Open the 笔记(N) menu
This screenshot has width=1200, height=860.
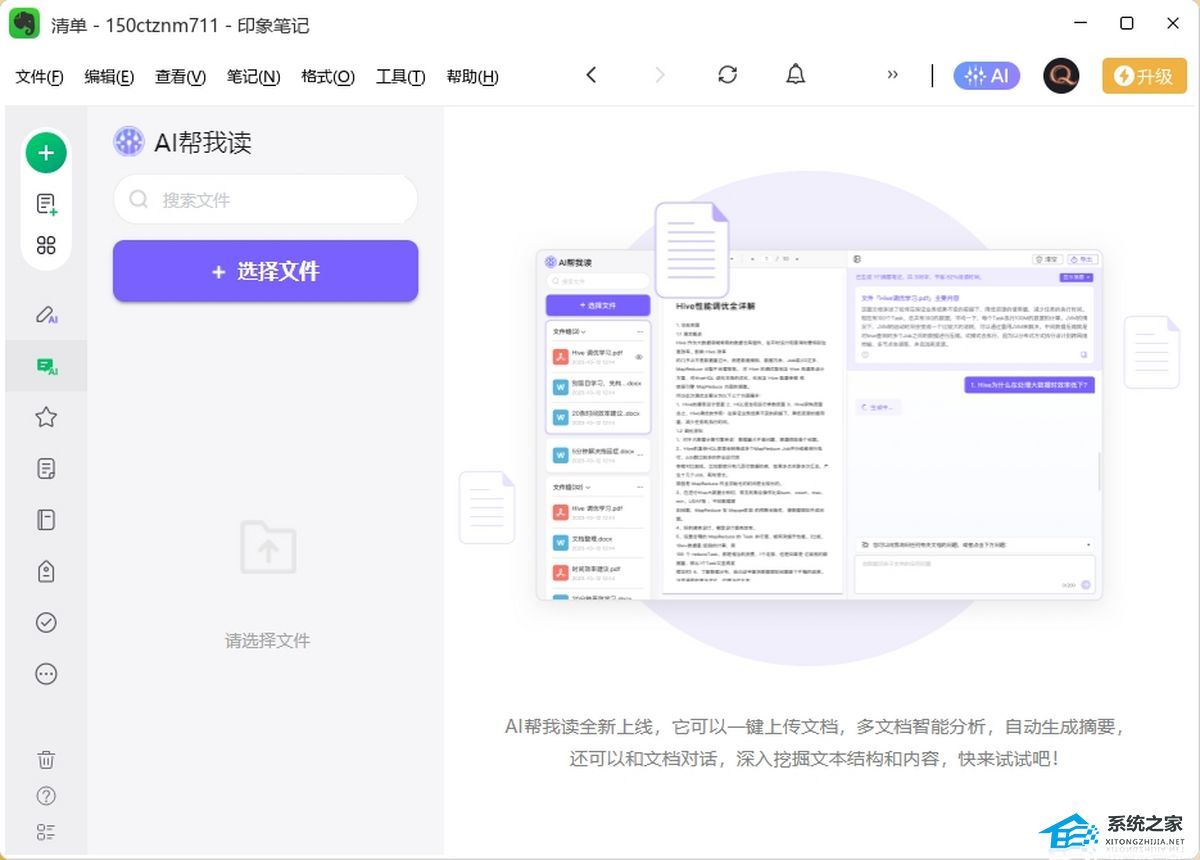(253, 77)
